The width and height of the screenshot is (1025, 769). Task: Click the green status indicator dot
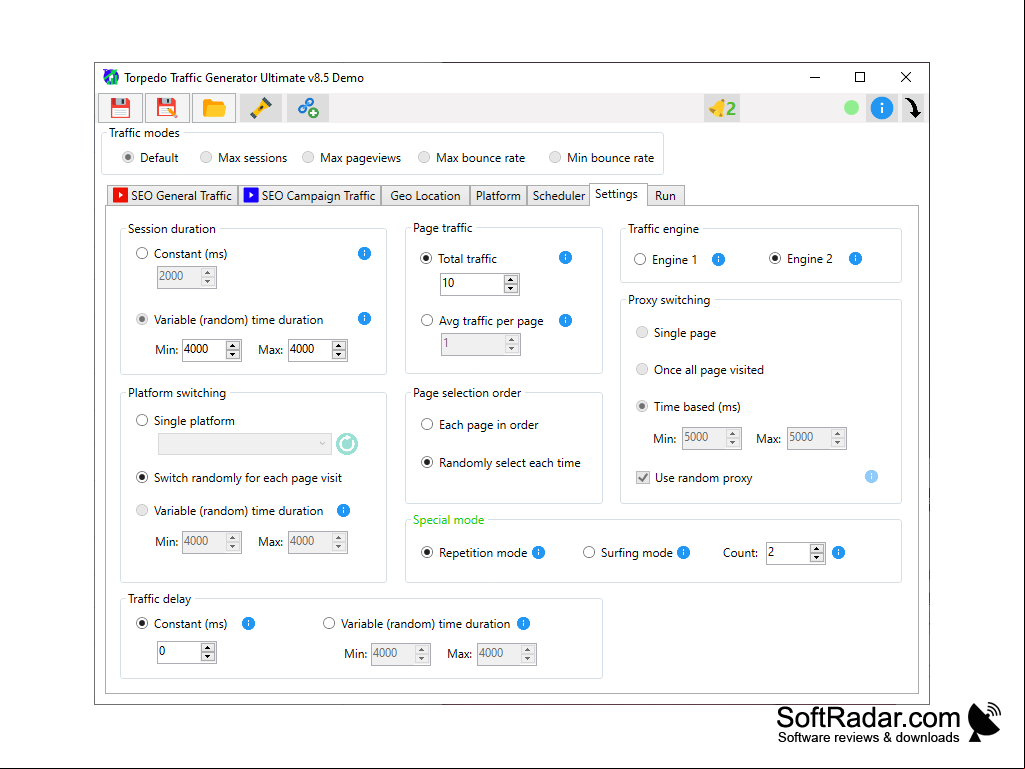point(851,108)
